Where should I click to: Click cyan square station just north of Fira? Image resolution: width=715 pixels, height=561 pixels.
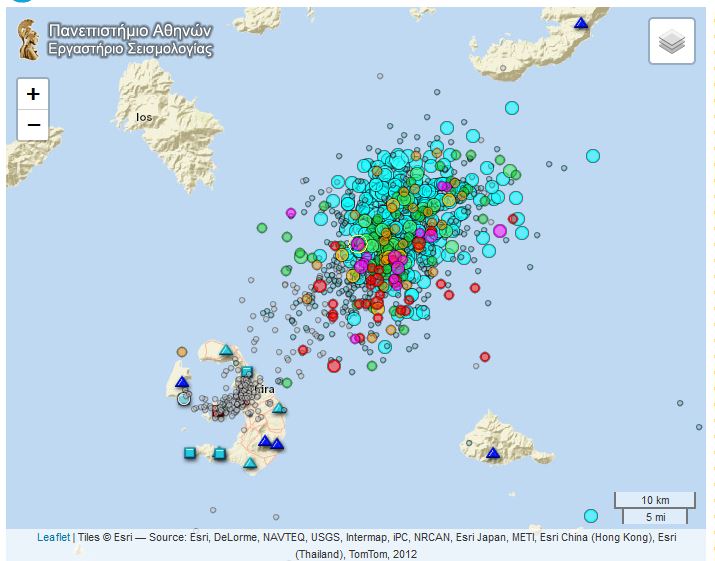tap(247, 372)
